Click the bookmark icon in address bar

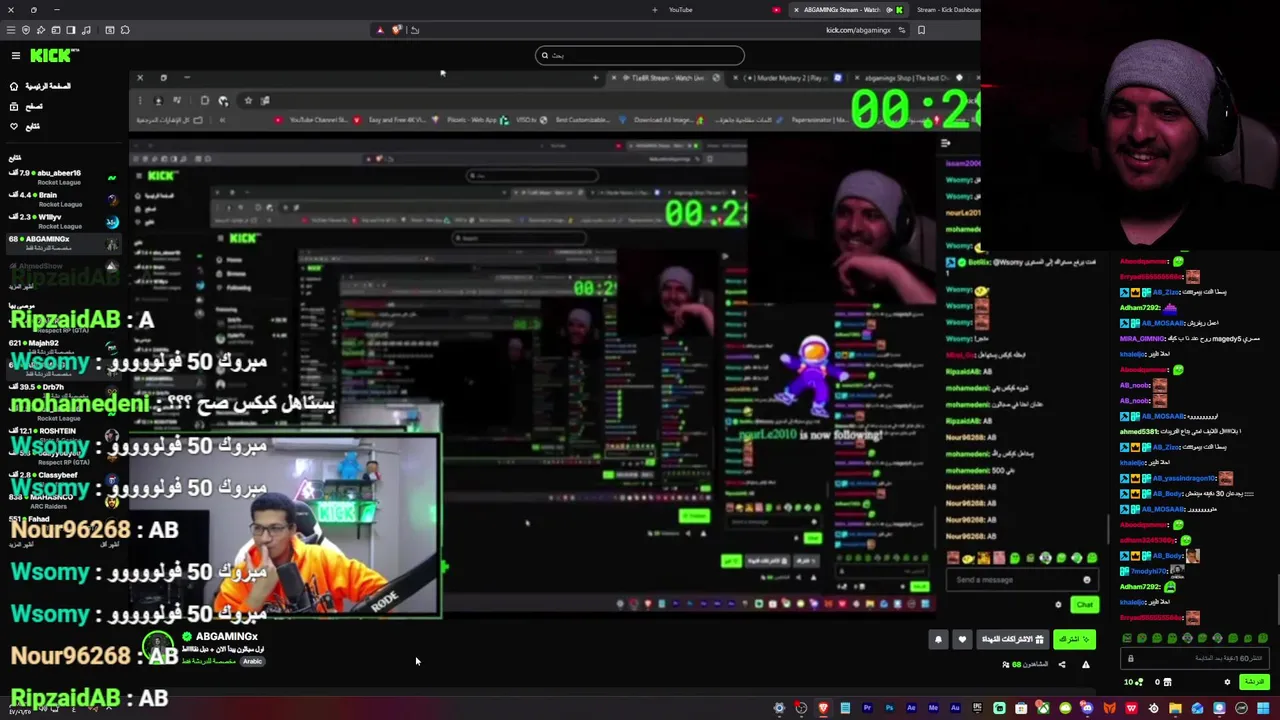pos(921,30)
